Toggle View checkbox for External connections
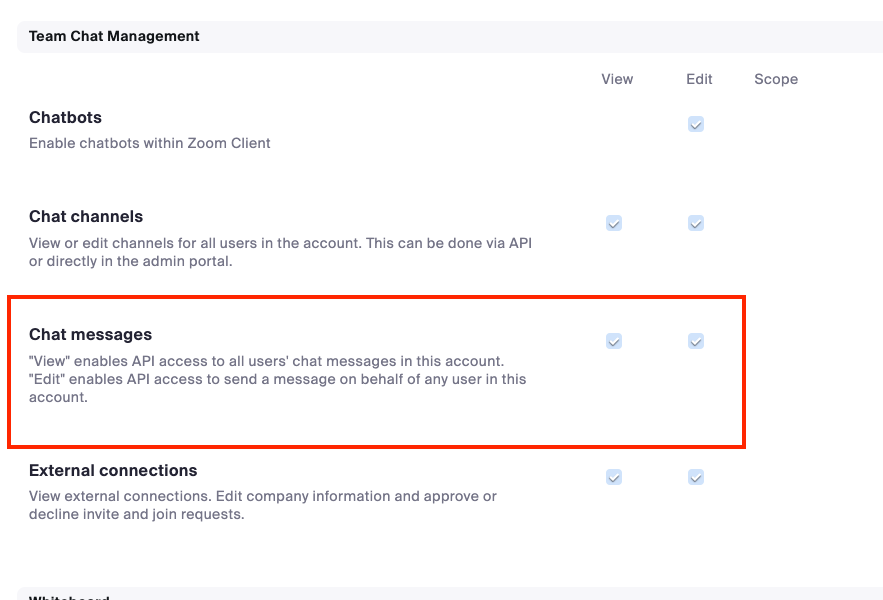 pos(614,477)
